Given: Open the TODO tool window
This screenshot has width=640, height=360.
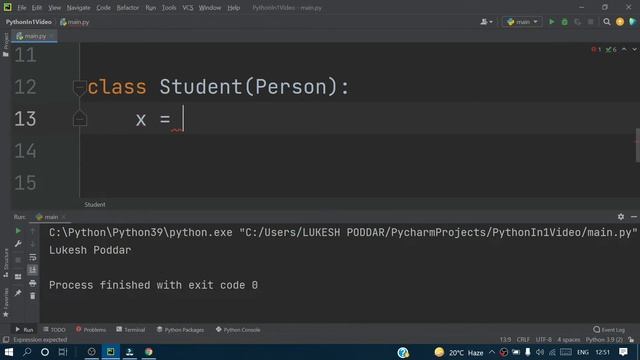Looking at the screenshot, I should [x=54, y=329].
